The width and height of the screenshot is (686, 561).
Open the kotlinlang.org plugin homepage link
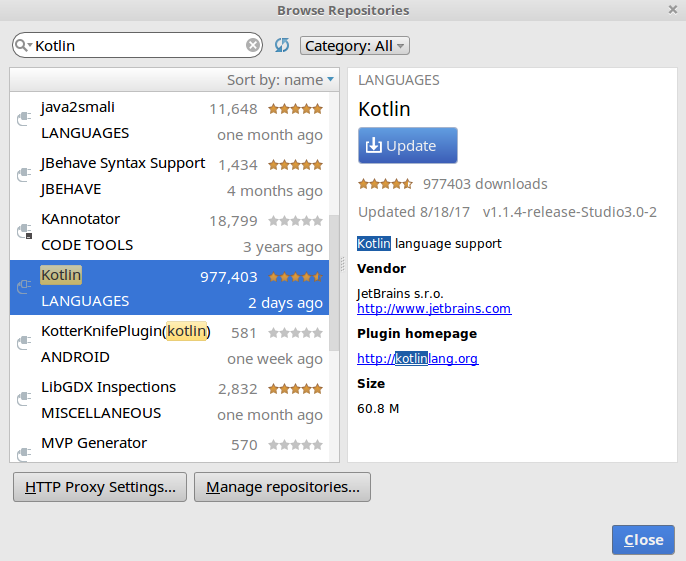(417, 358)
